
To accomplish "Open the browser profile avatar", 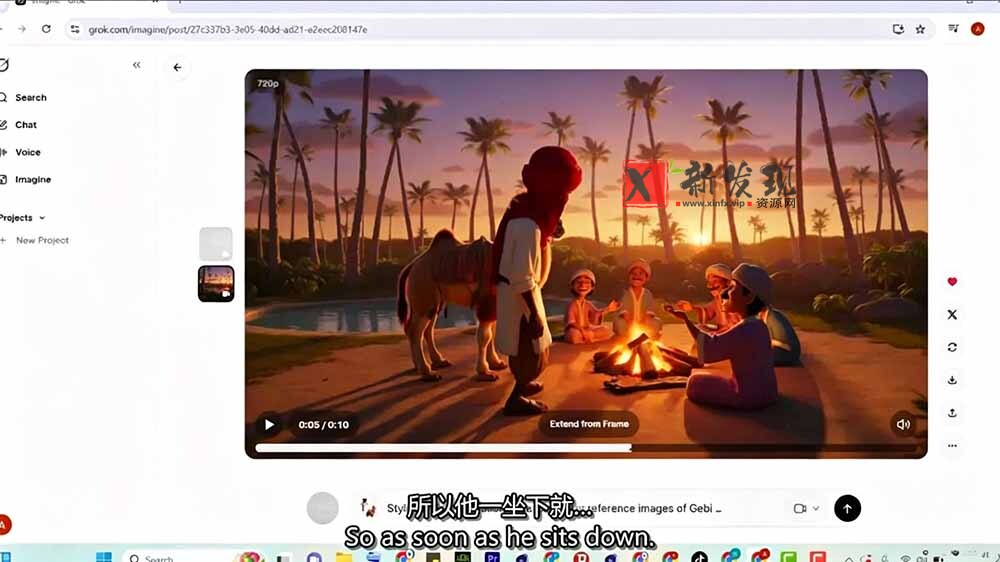I will point(977,29).
